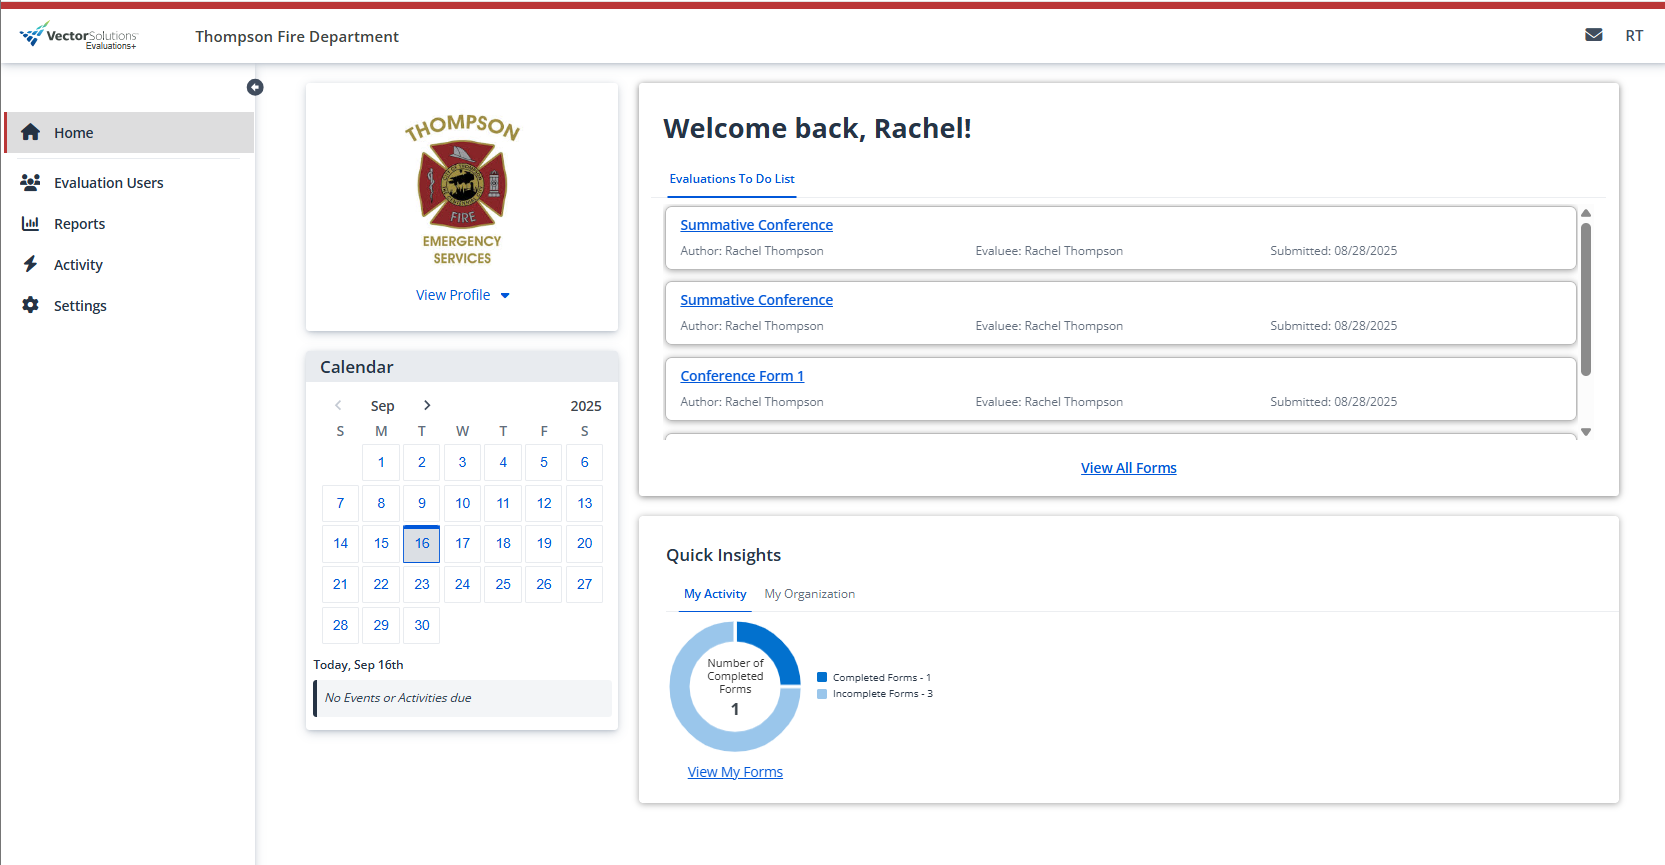
Task: Click the Sep month label in calendar
Action: 382,406
